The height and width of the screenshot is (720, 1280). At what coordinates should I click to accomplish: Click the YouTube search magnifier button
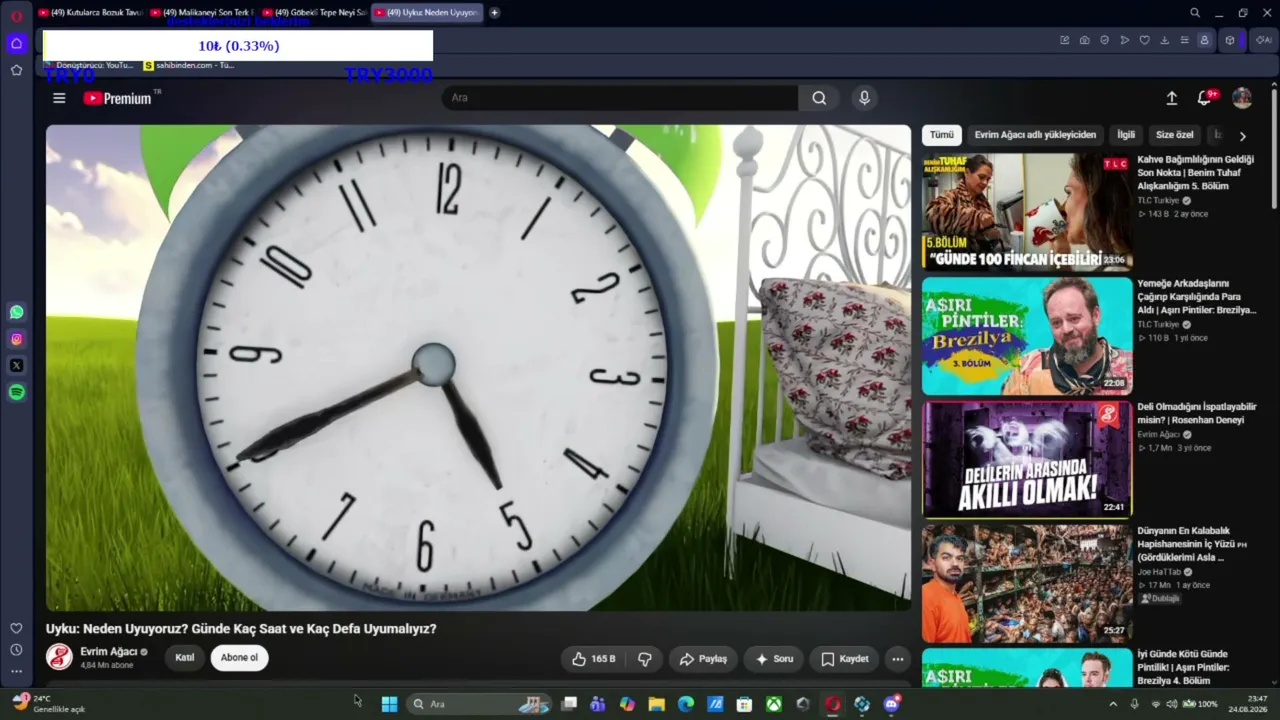(x=819, y=98)
